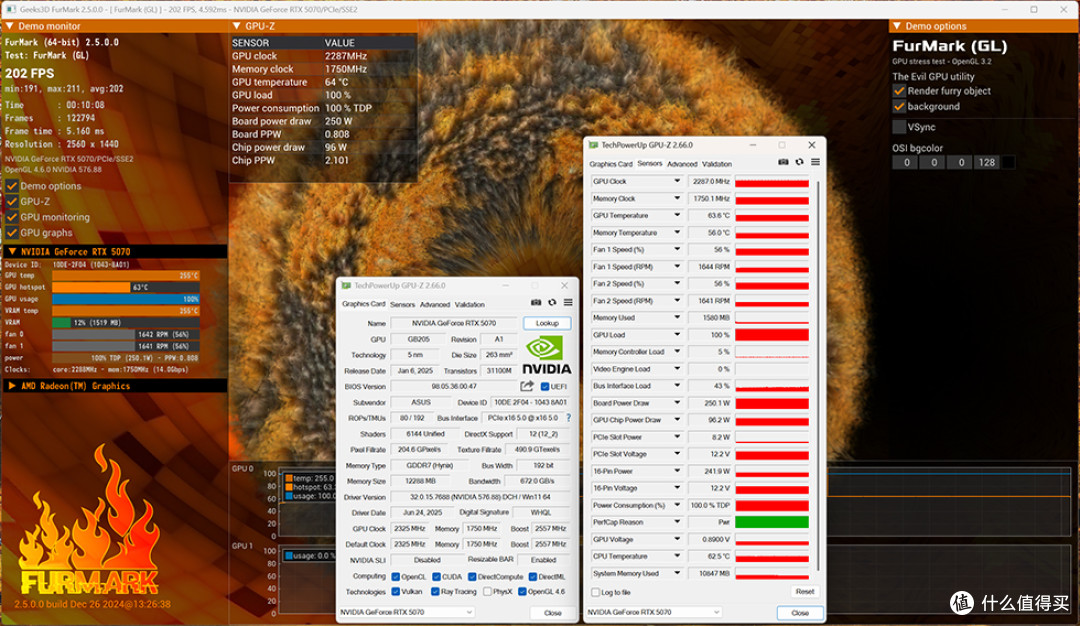The image size is (1080, 626).
Task: Toggle the GPU-Z checkbox in Demo monitor
Action: pos(12,201)
